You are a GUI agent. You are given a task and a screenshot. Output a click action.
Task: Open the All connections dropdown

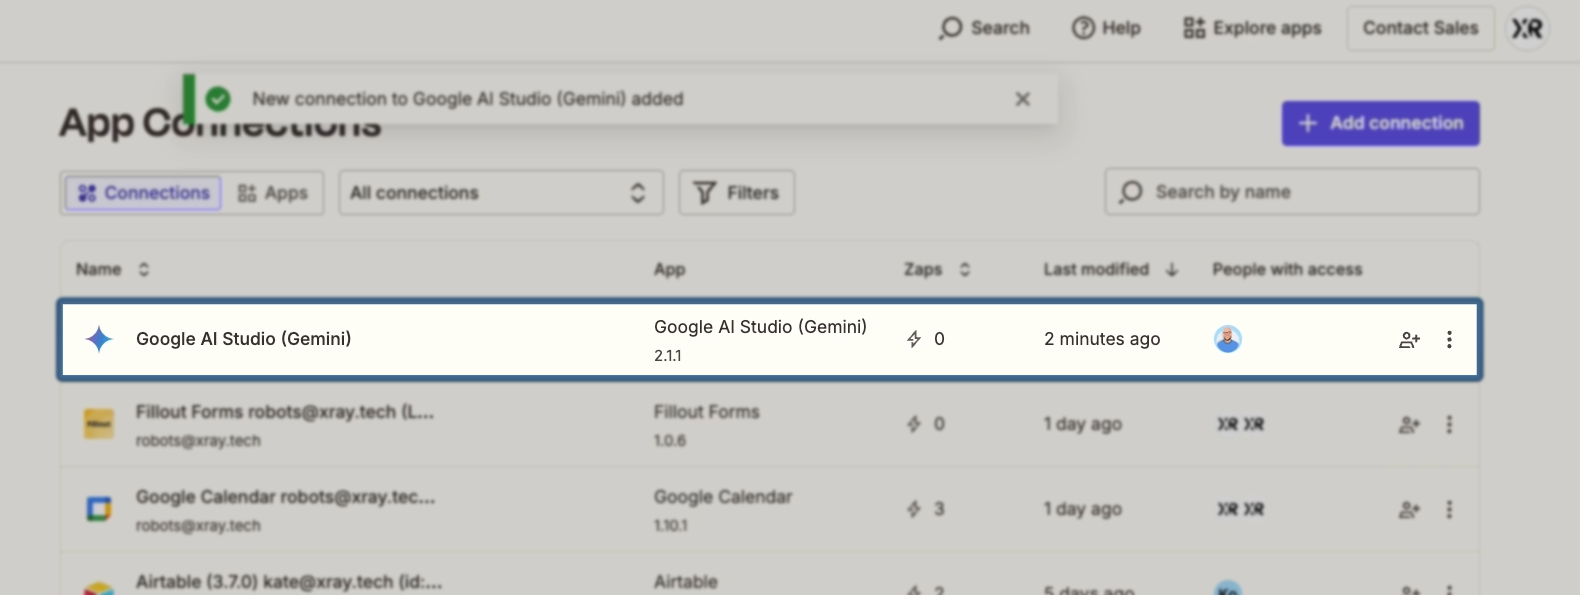[501, 193]
